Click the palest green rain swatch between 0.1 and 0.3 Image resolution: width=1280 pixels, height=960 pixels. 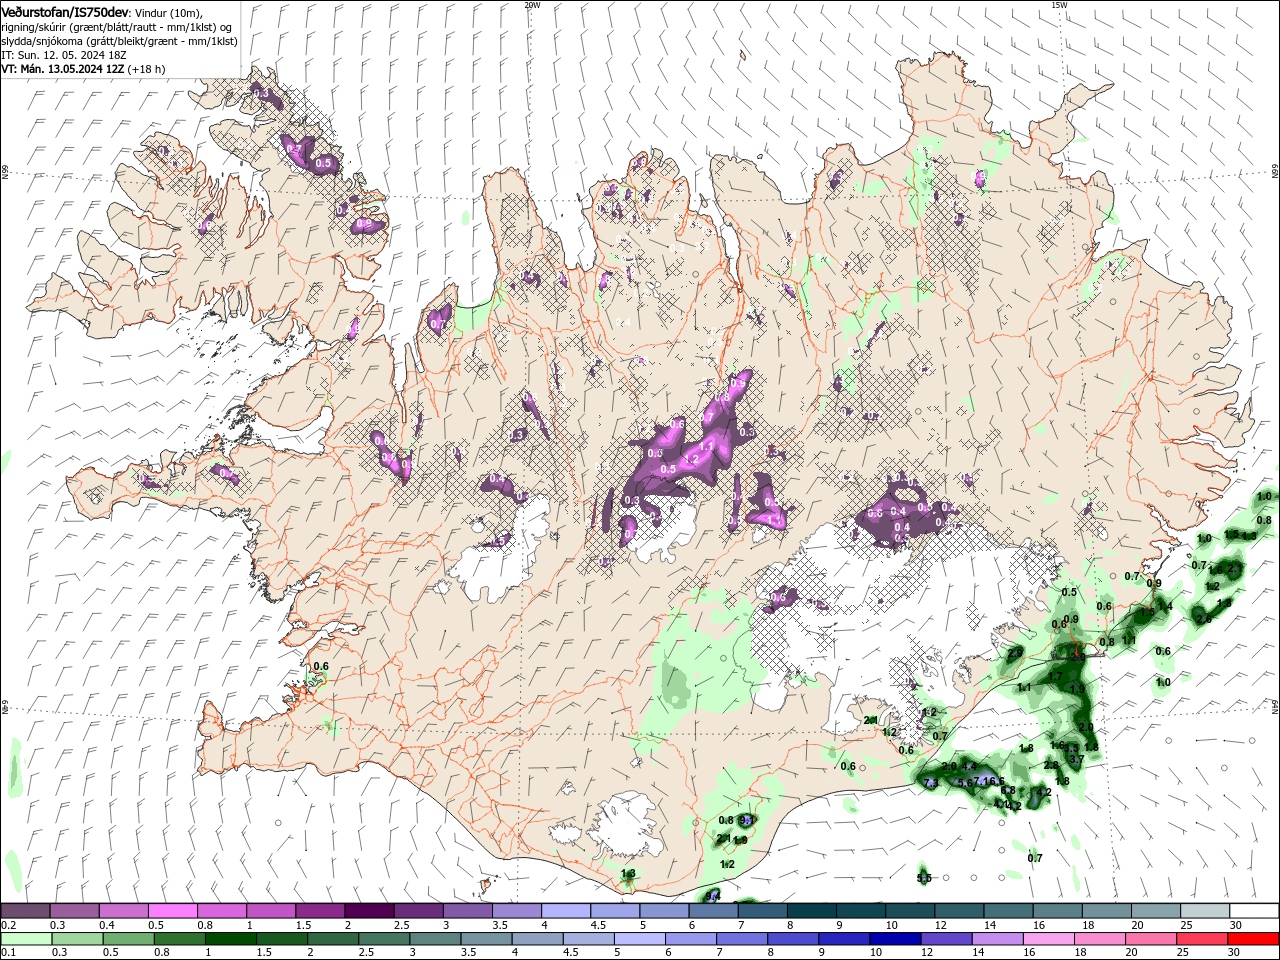(x=25, y=939)
